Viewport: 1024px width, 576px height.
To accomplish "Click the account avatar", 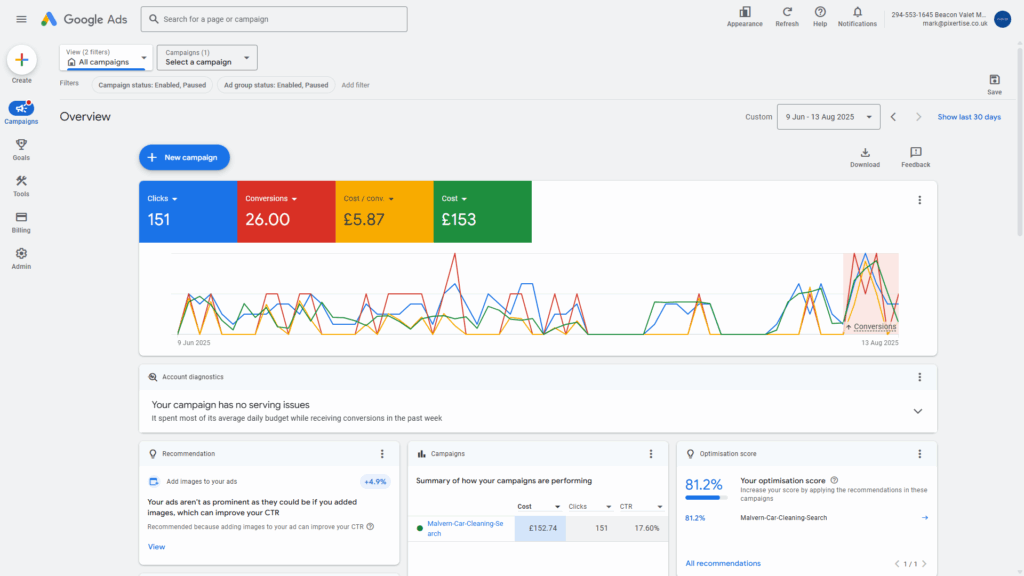I will [1002, 19].
